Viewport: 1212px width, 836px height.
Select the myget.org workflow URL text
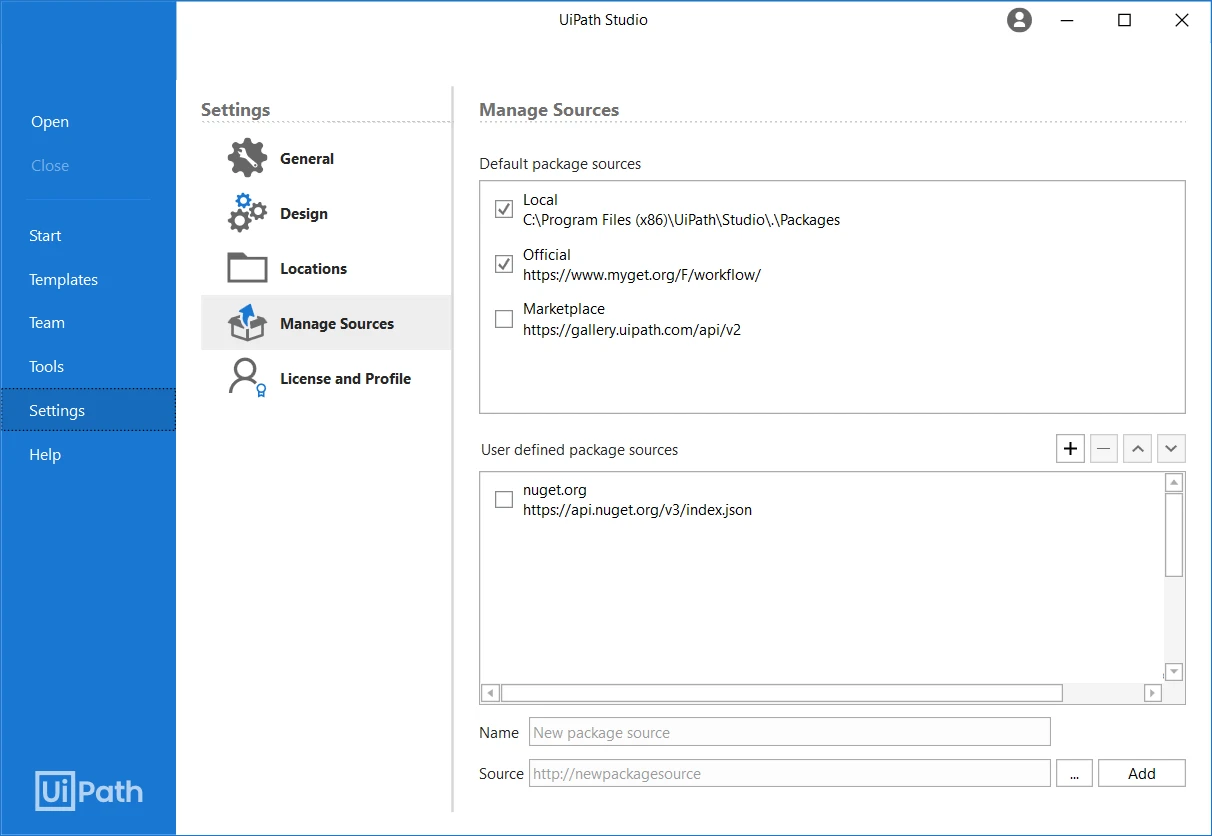[x=641, y=275]
